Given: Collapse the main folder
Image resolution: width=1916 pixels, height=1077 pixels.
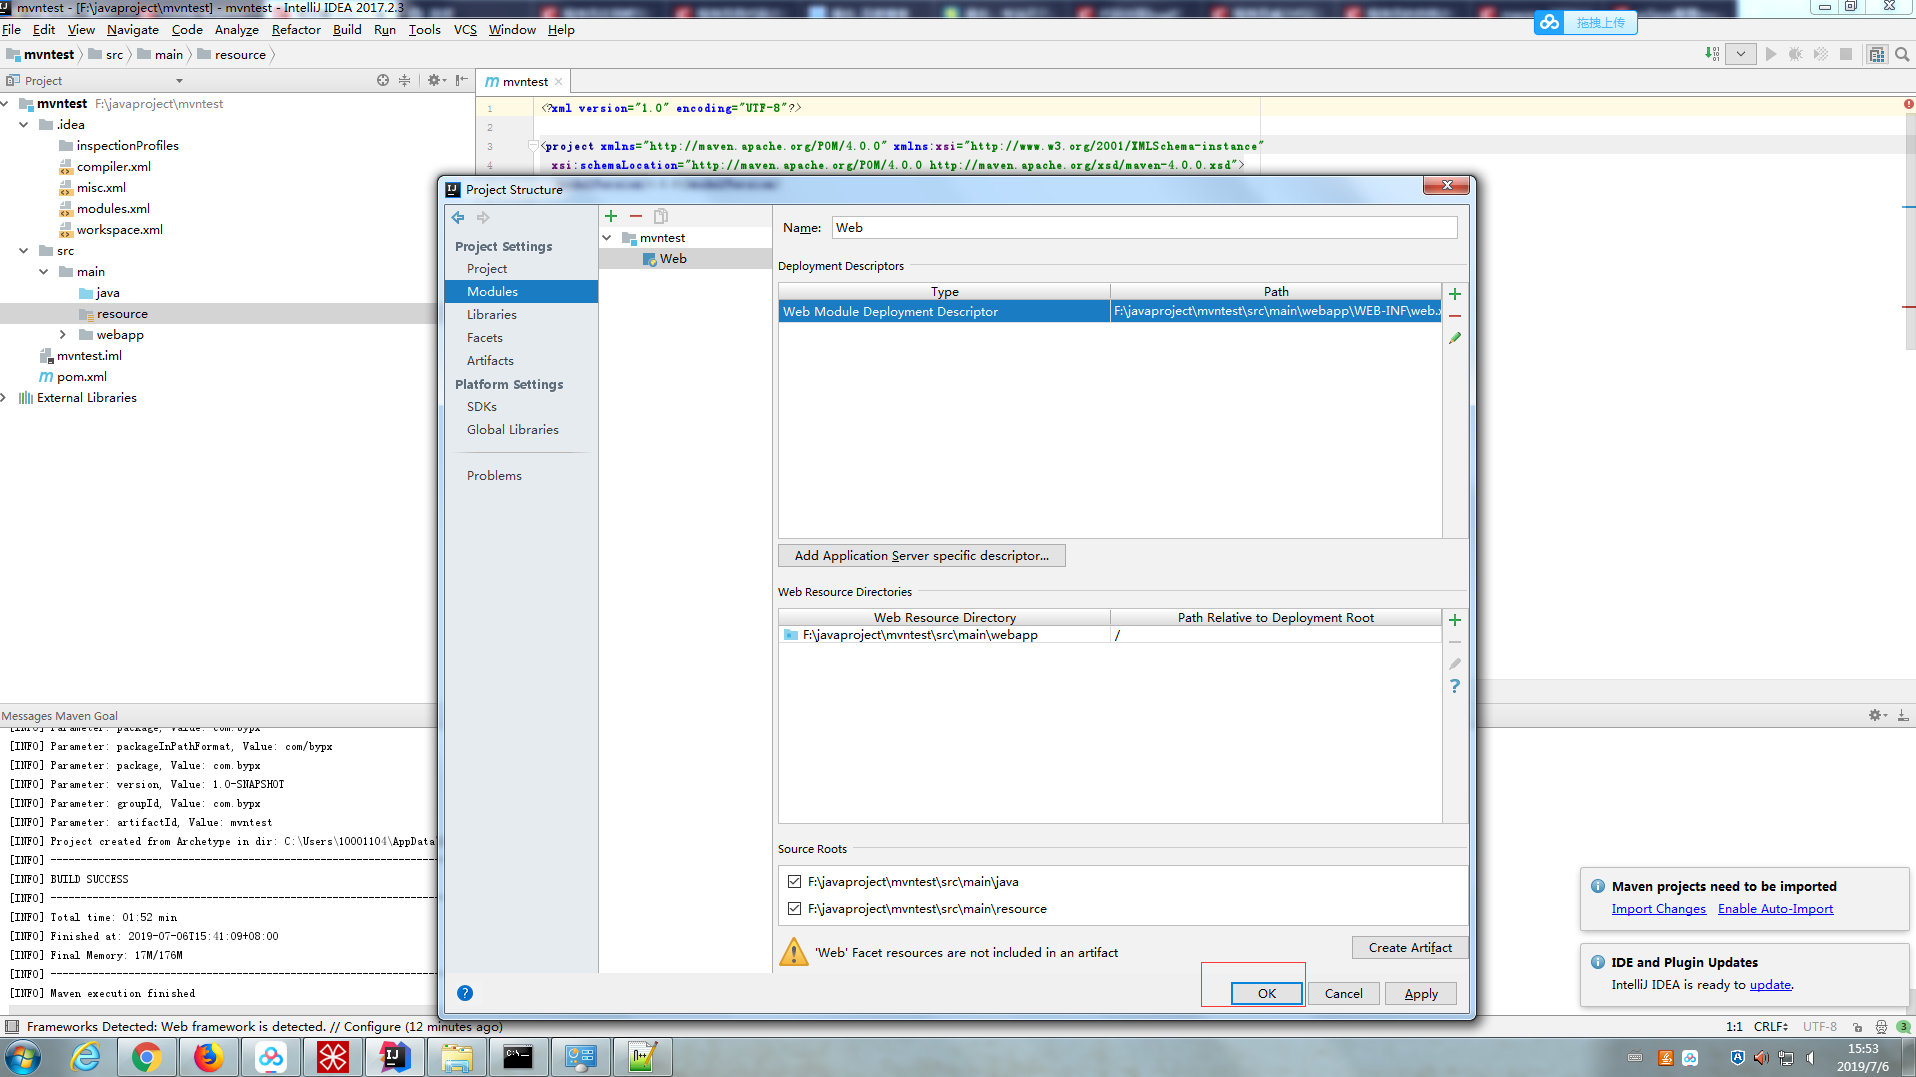Looking at the screenshot, I should click(x=44, y=272).
